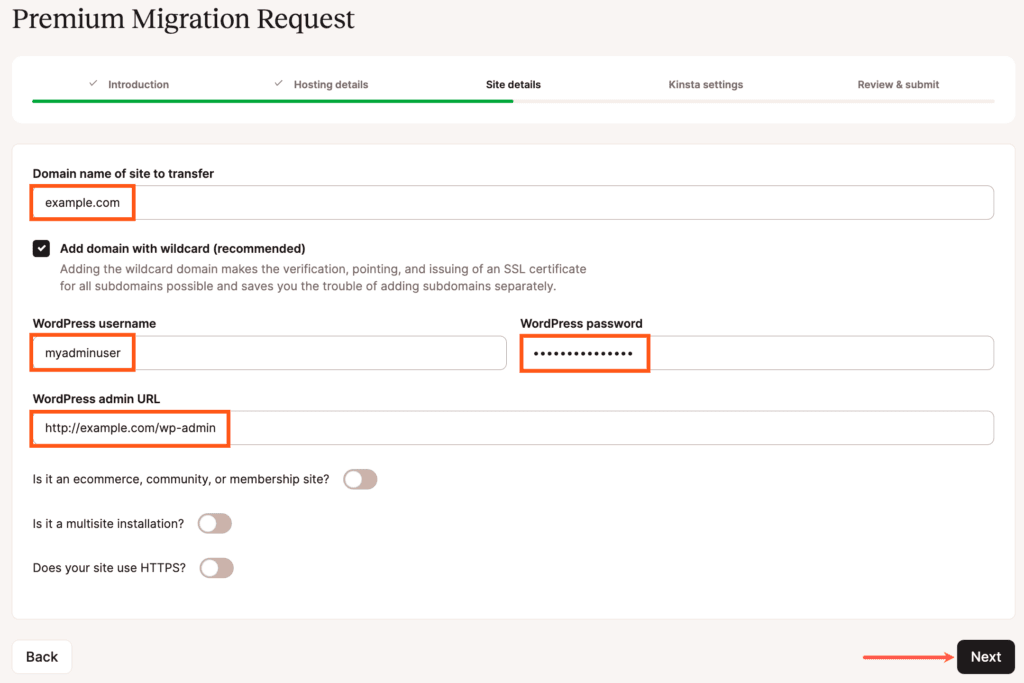1024x683 pixels.
Task: Go to the Introduction step
Action: click(x=138, y=85)
